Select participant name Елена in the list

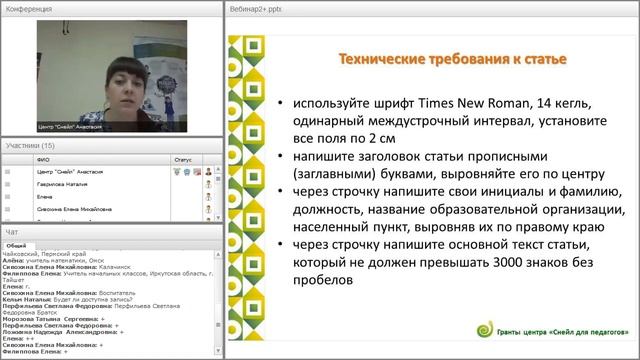click(x=44, y=197)
